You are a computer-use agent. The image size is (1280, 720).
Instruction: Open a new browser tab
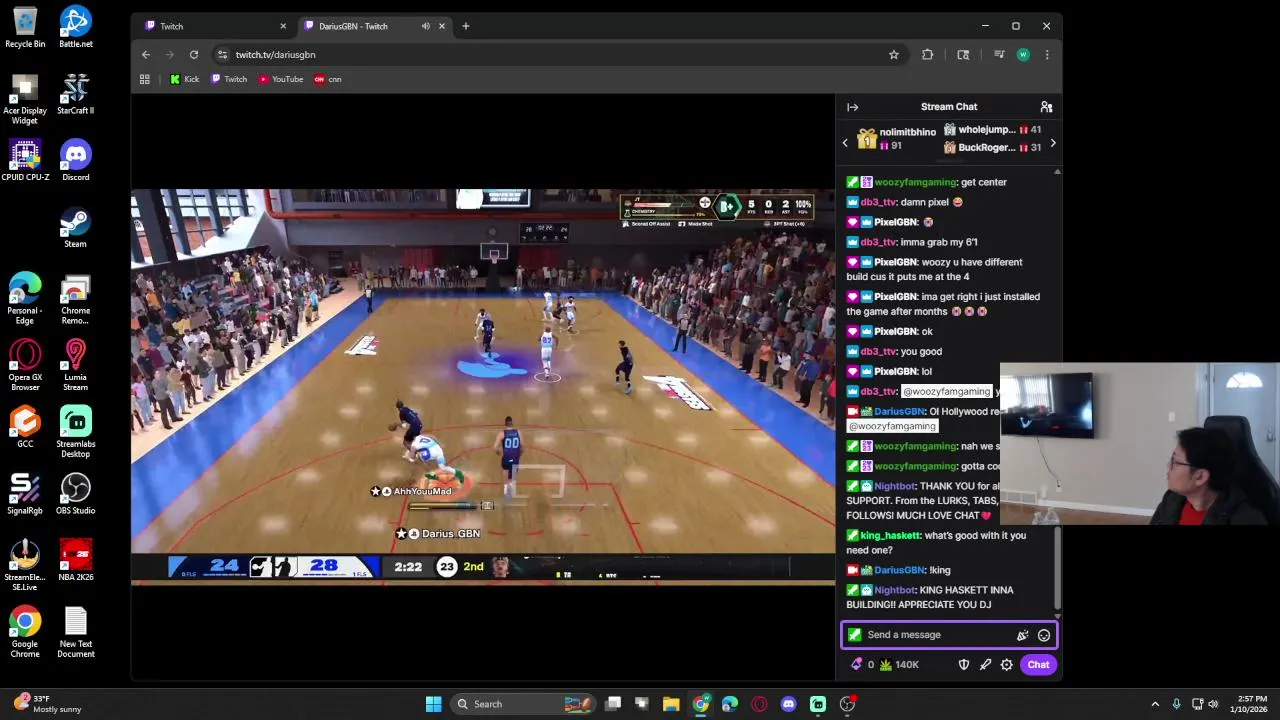tap(465, 26)
